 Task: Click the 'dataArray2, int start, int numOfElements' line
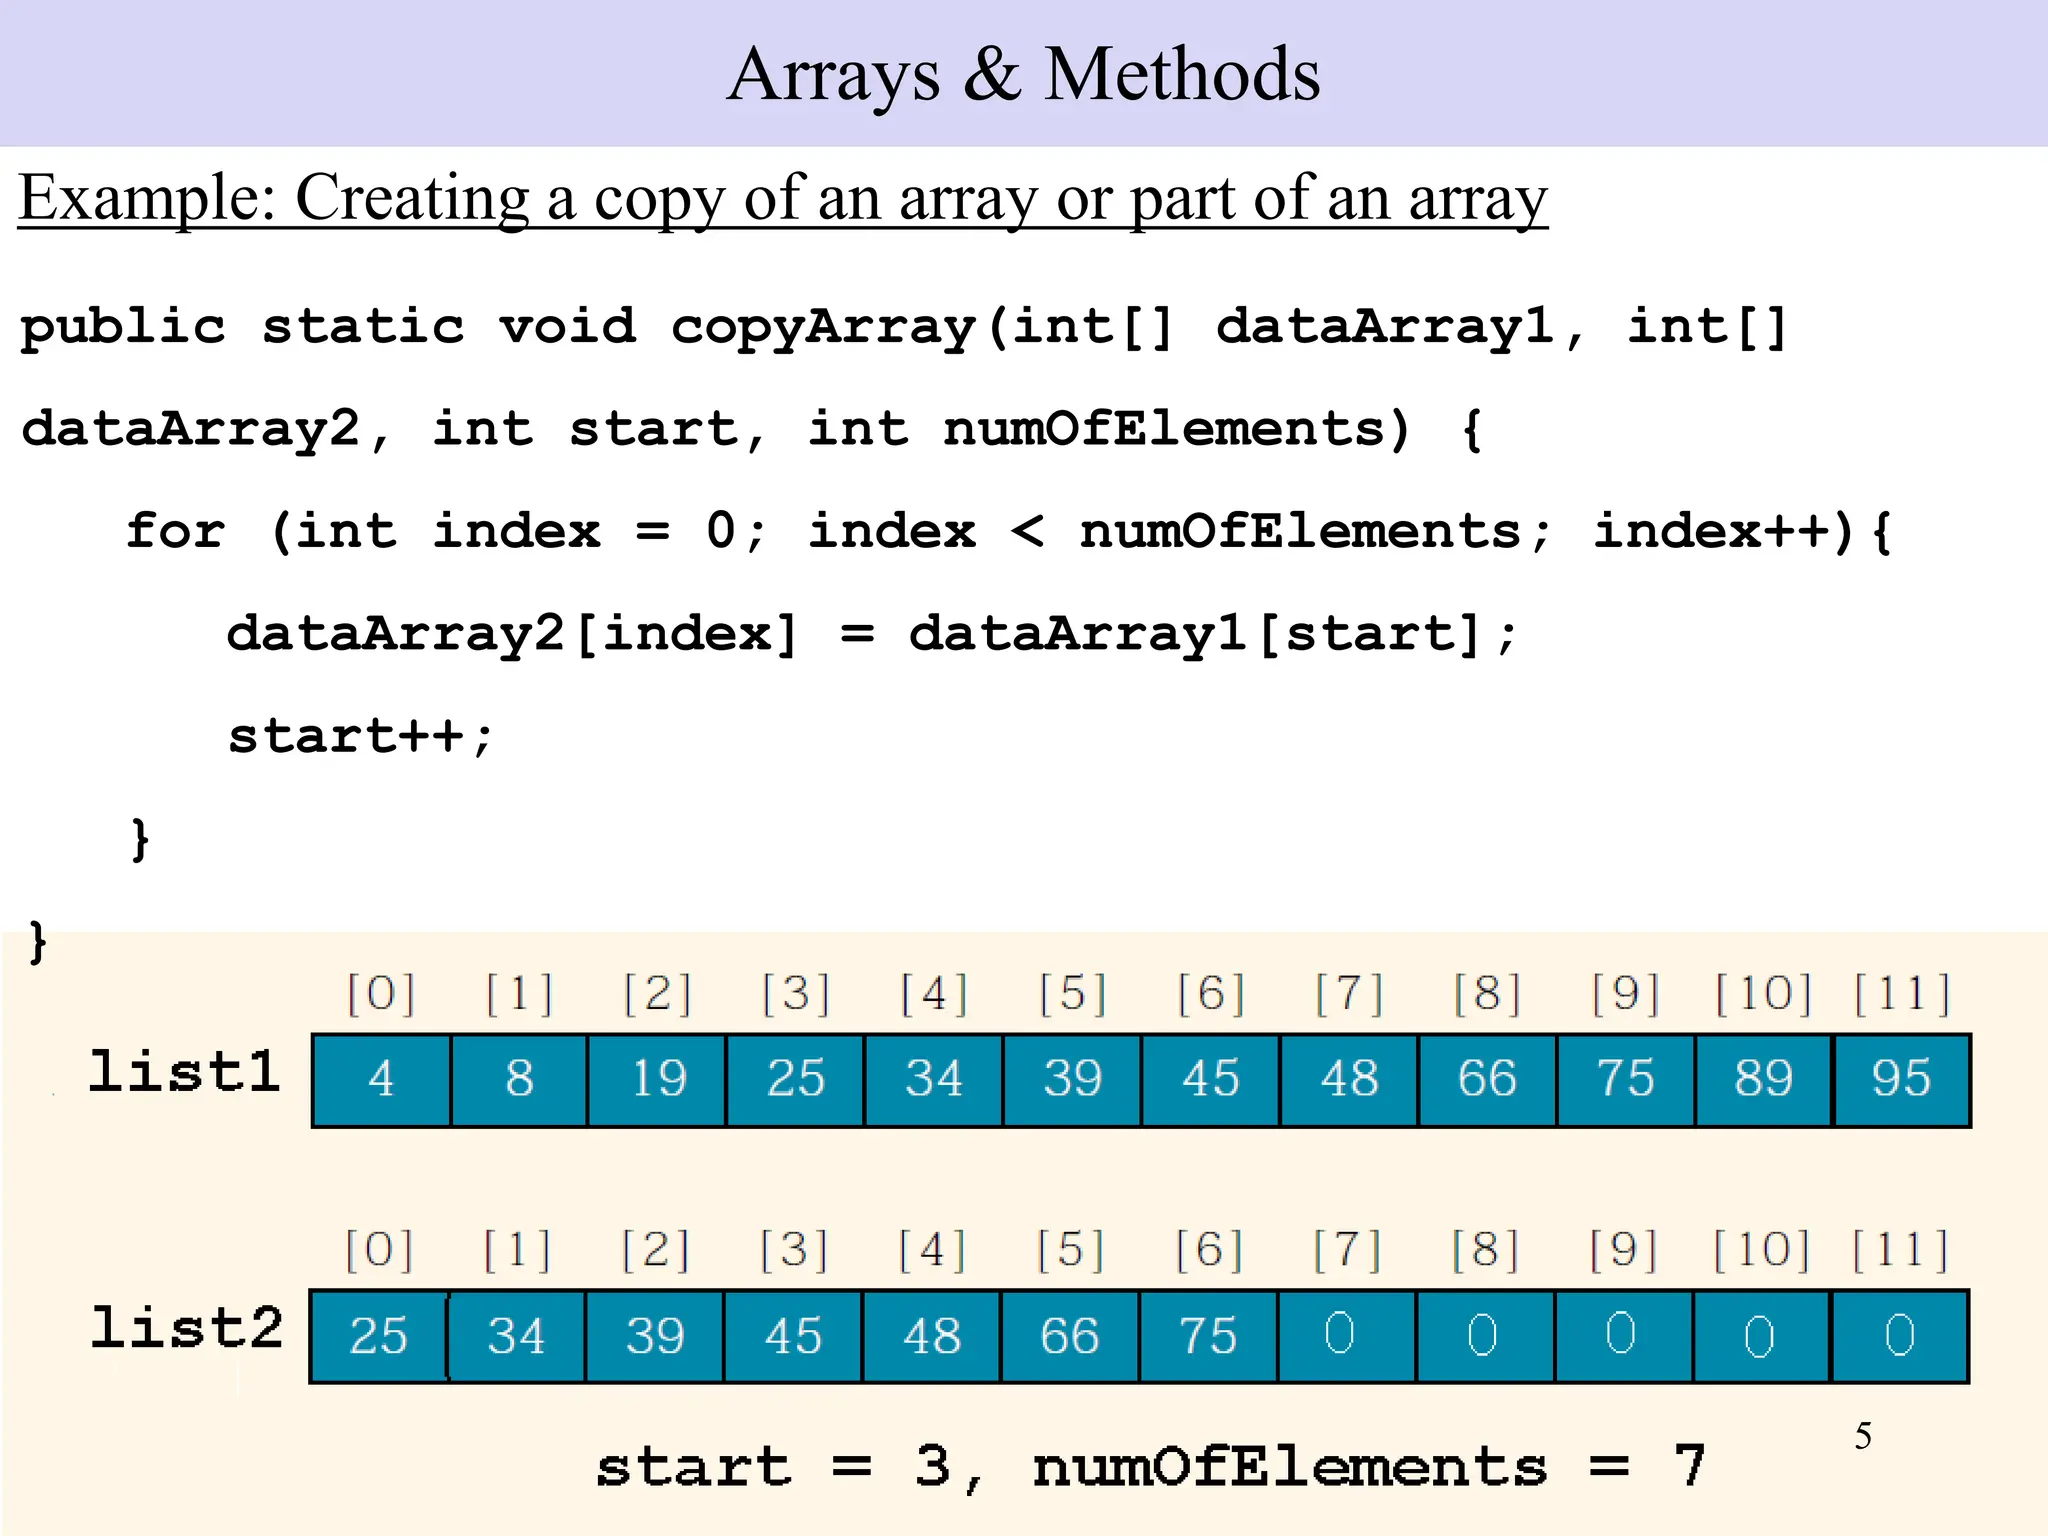click(752, 431)
